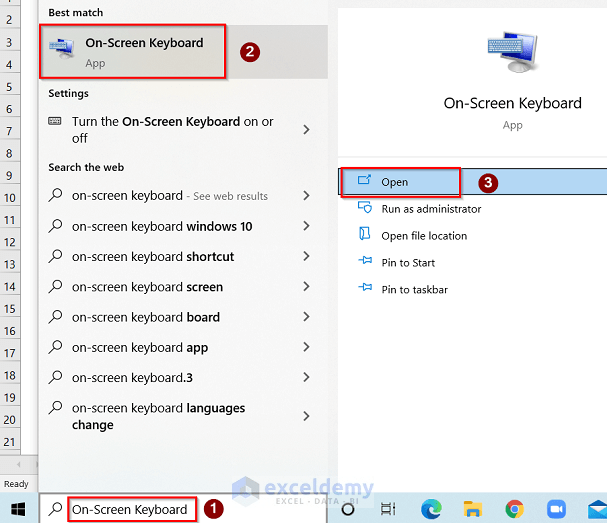
Task: Open the On-Screen Keyboard best match result
Action: (x=183, y=52)
